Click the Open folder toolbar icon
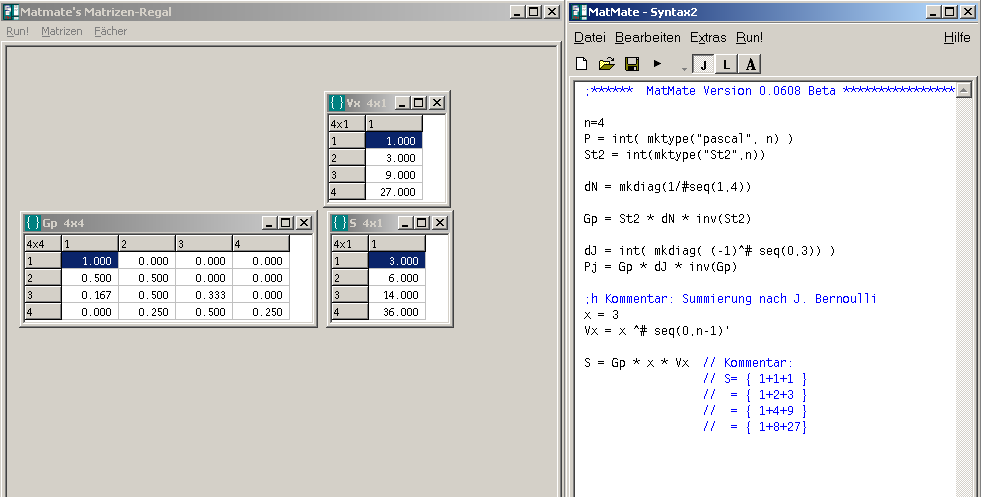This screenshot has height=497, width=981. (x=606, y=64)
